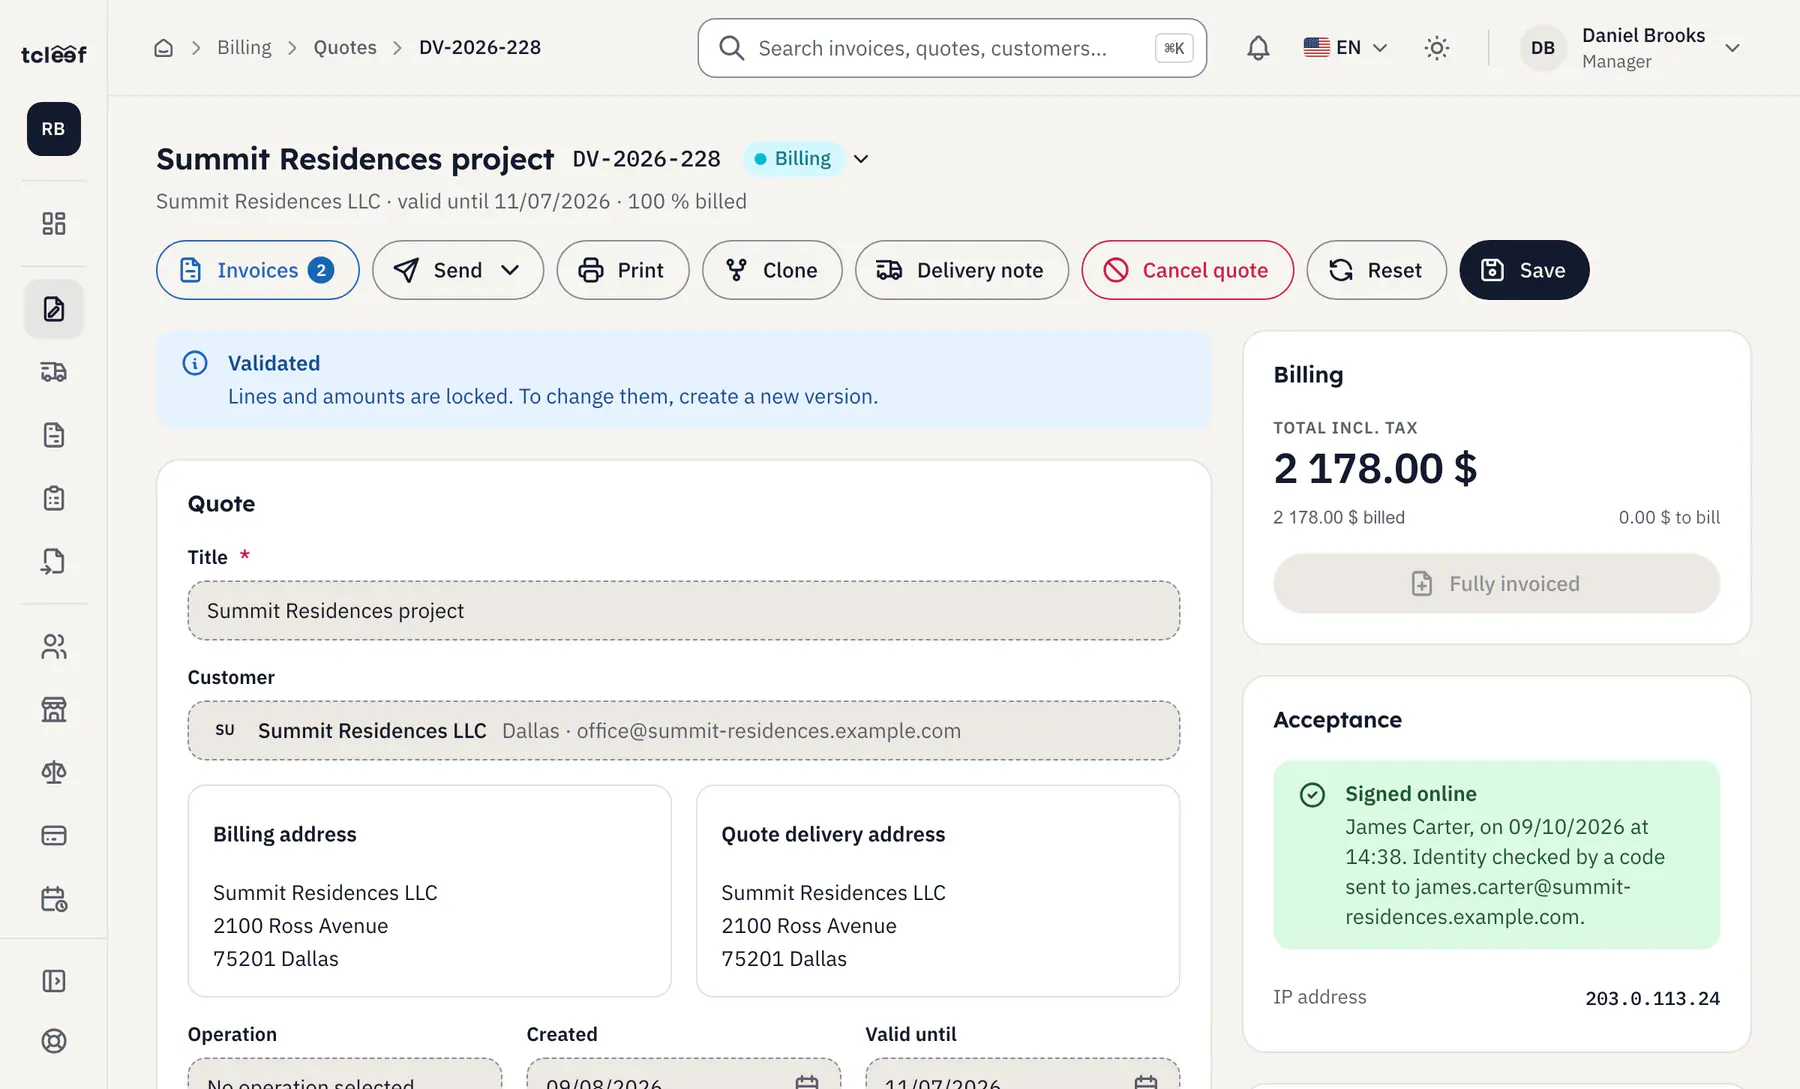Image resolution: width=1800 pixels, height=1089 pixels.
Task: Go to home via breadcrumb icon
Action: [x=164, y=48]
